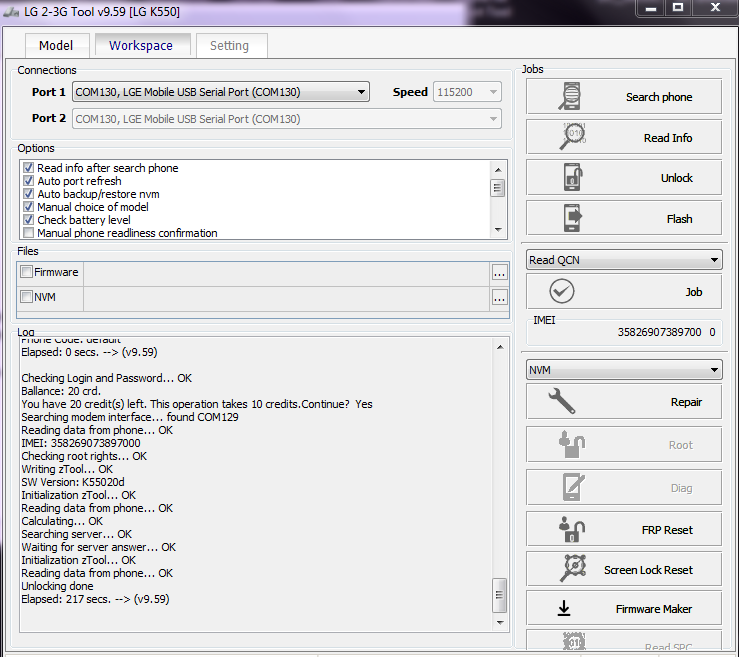Click the Firmware Maker button label
The height and width of the screenshot is (657, 739).
pyautogui.click(x=654, y=609)
